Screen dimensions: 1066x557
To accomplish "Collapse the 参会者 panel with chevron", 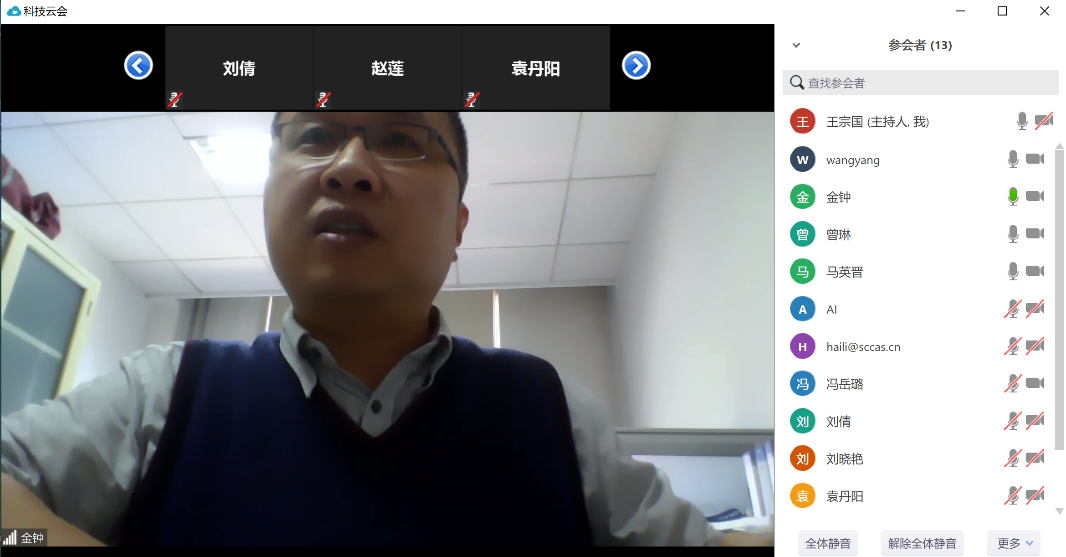I will 797,45.
